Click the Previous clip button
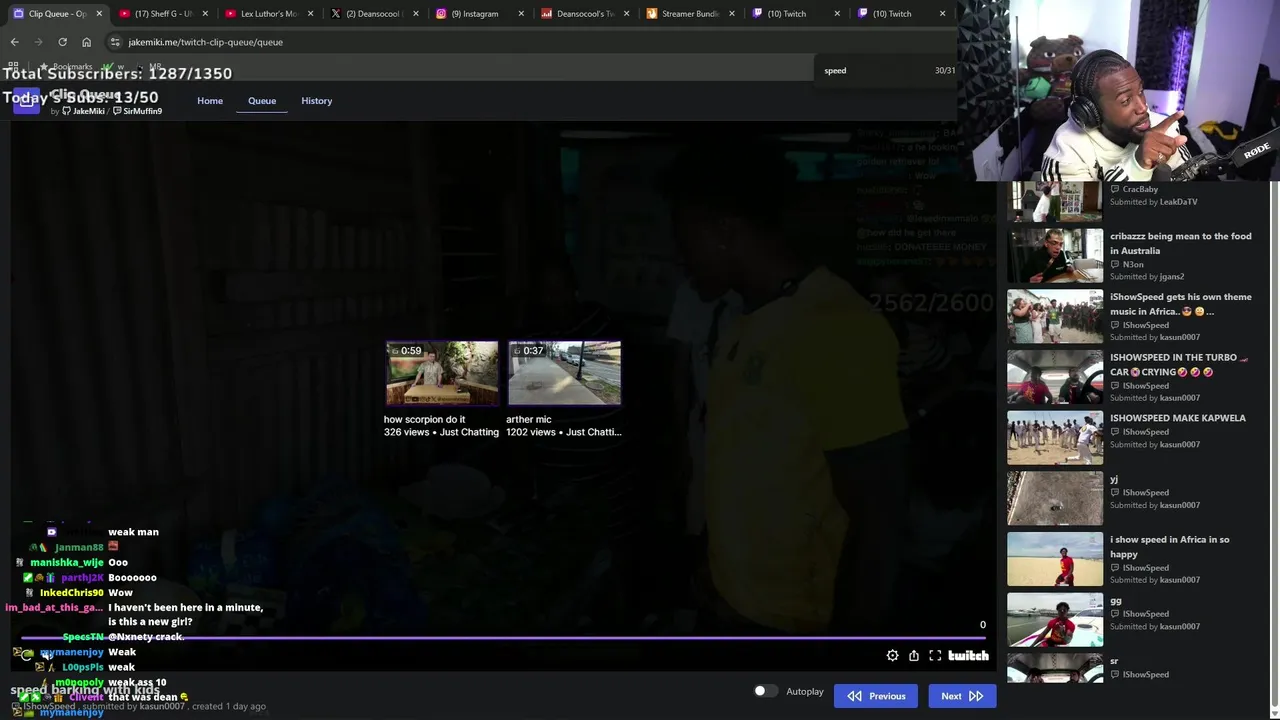This screenshot has width=1280, height=720. point(876,696)
